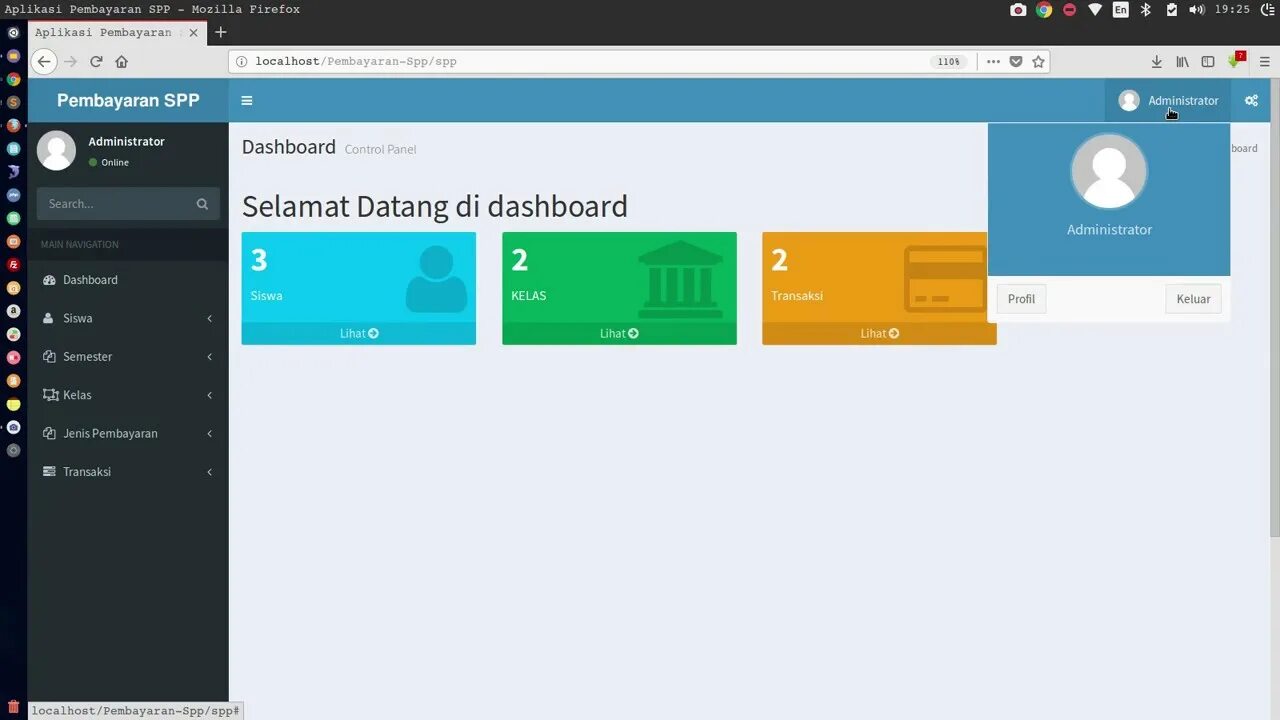Reload the page with the Firefox refresh icon

[x=96, y=61]
